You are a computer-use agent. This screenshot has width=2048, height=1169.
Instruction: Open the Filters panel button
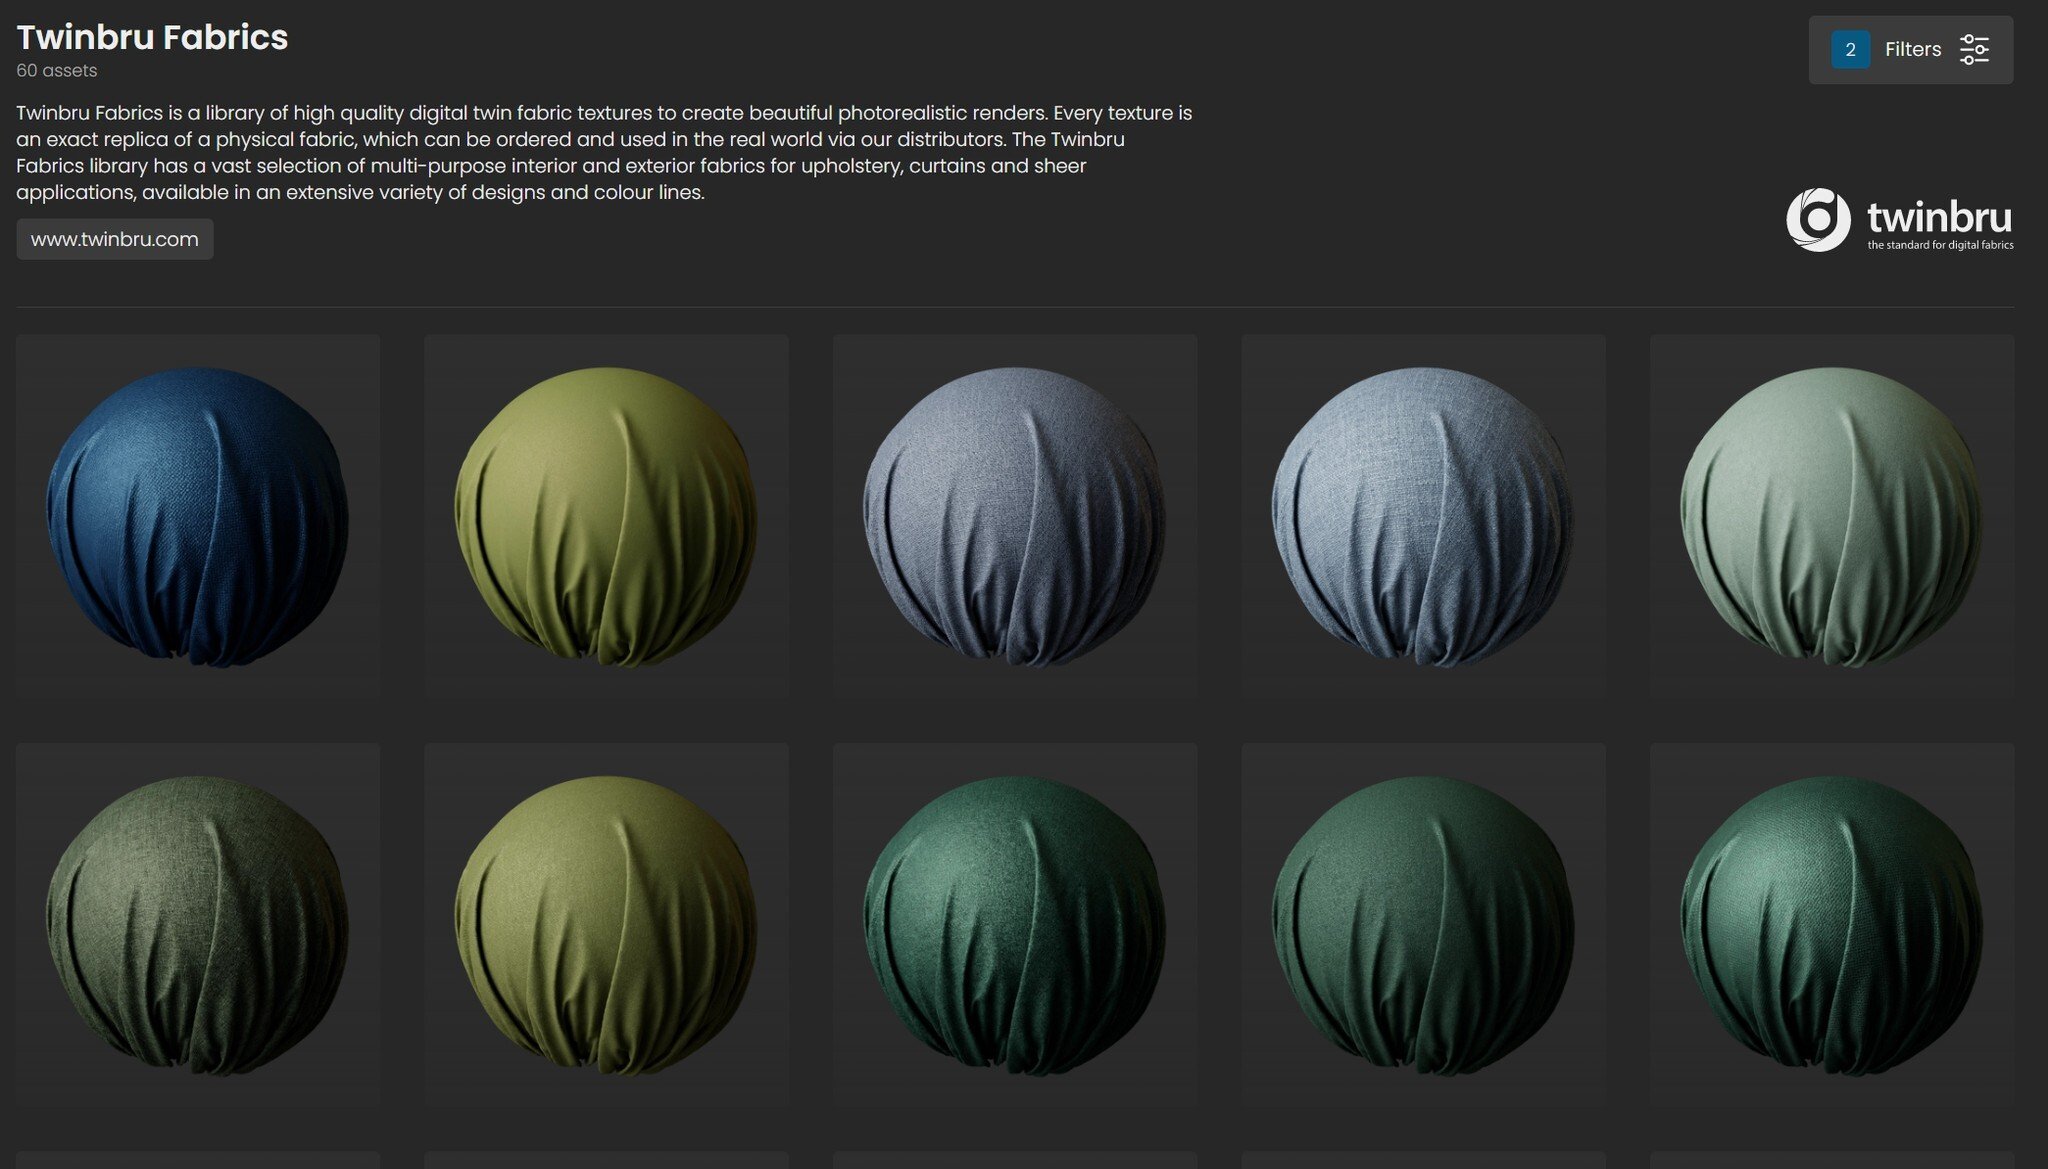[x=1910, y=50]
